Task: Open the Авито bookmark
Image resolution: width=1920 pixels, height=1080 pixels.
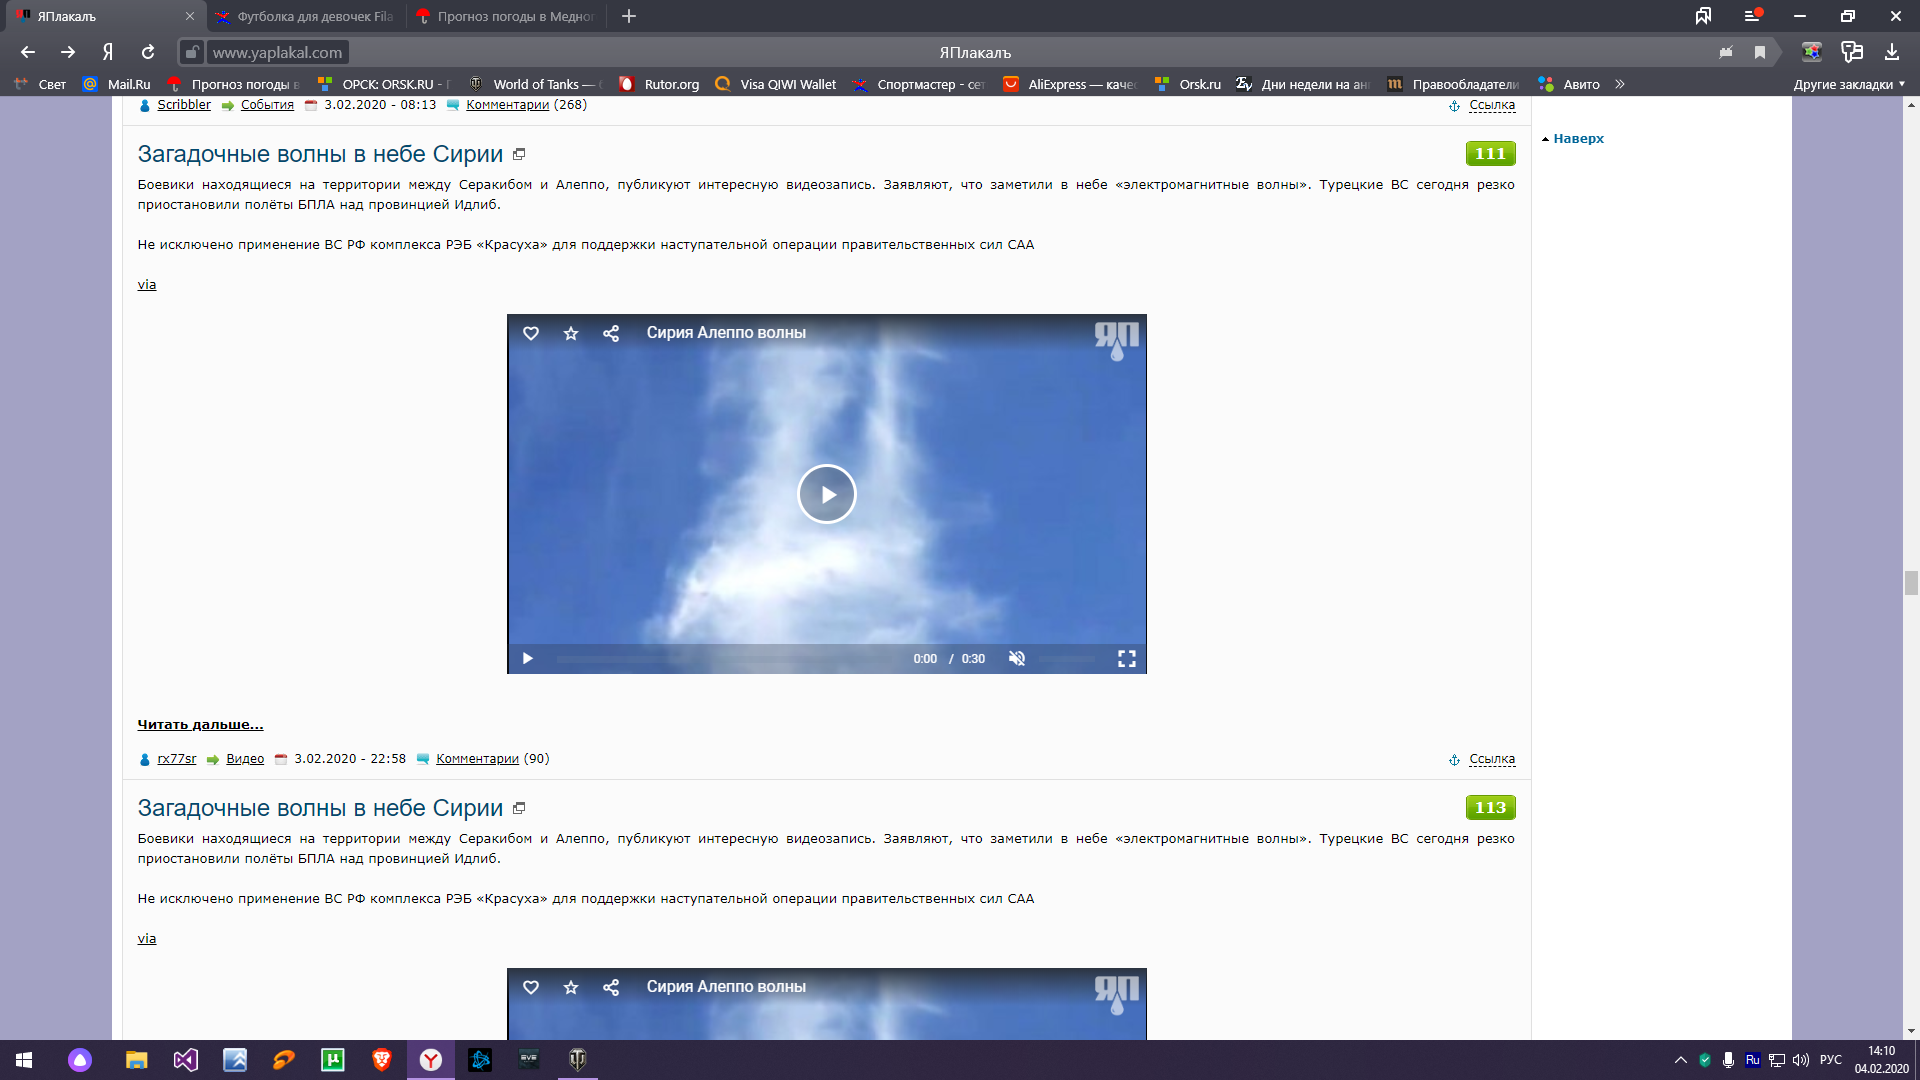Action: point(1570,84)
